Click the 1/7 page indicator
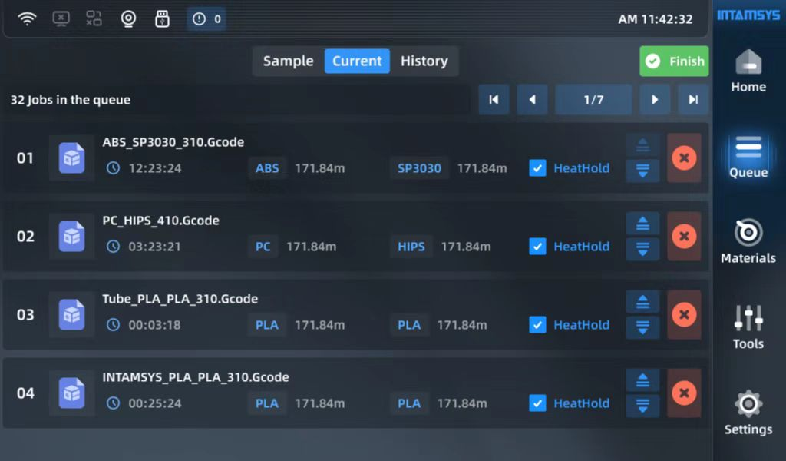 pyautogui.click(x=594, y=100)
